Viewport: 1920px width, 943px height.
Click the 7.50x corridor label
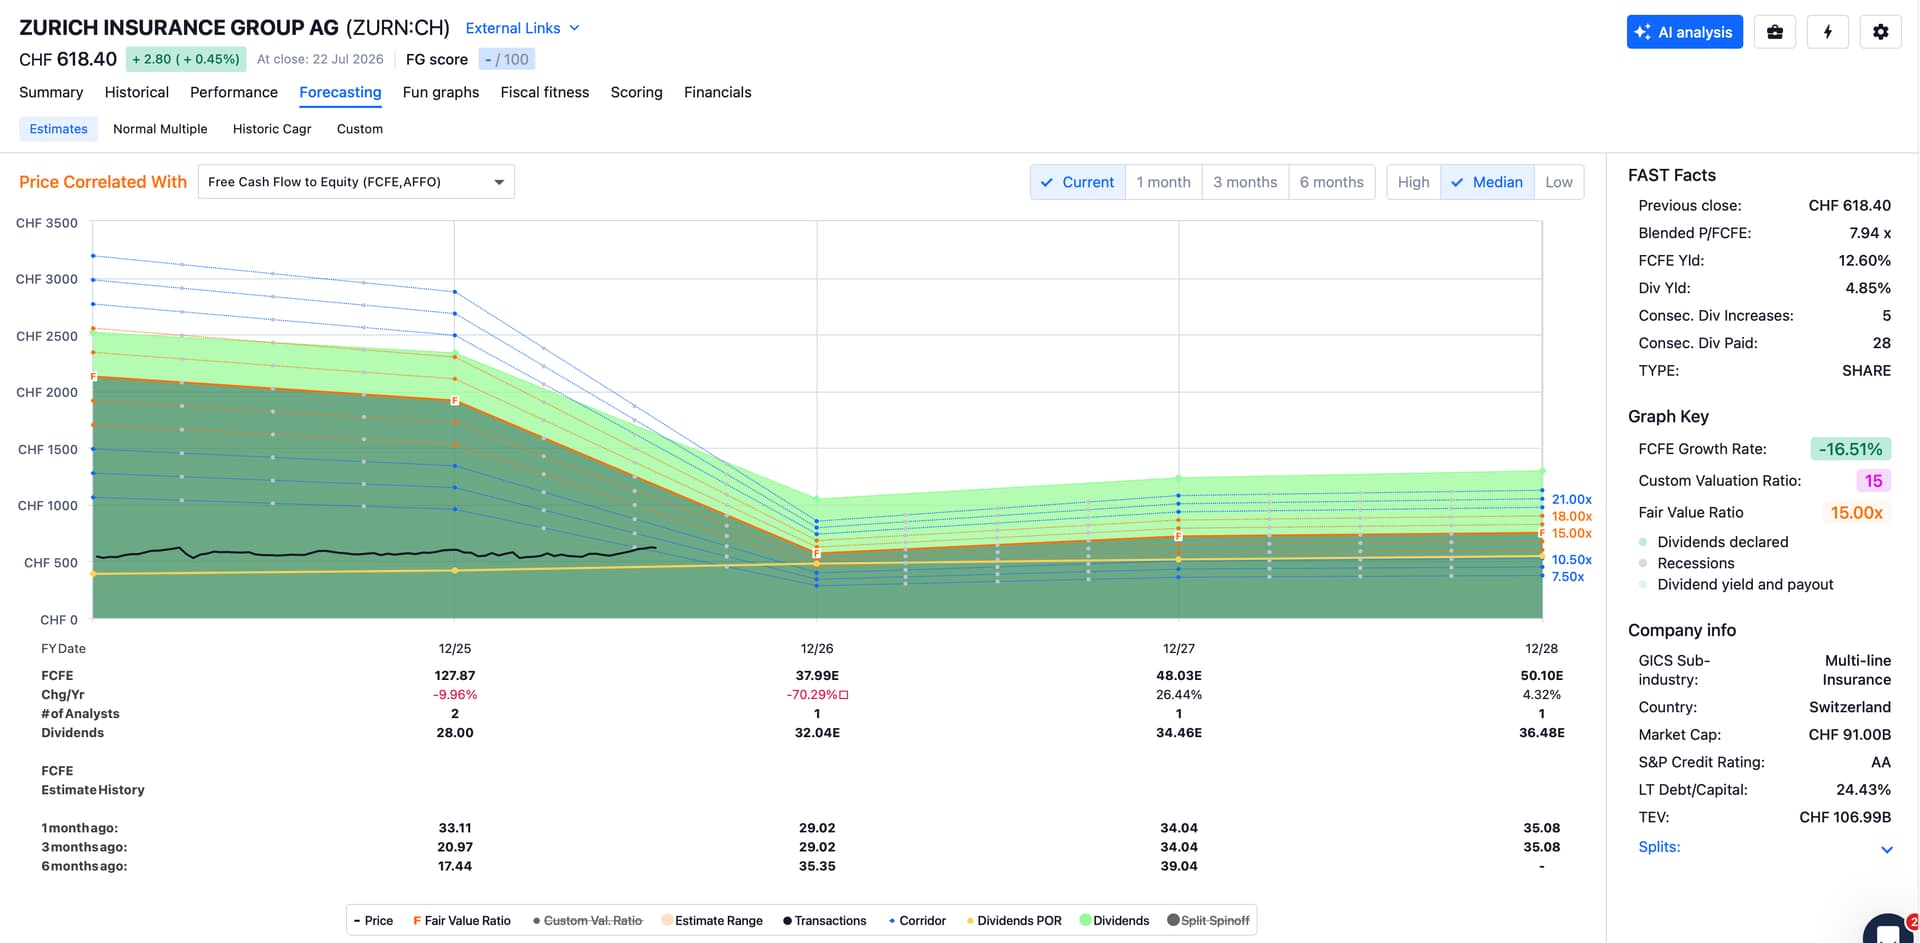(1568, 577)
